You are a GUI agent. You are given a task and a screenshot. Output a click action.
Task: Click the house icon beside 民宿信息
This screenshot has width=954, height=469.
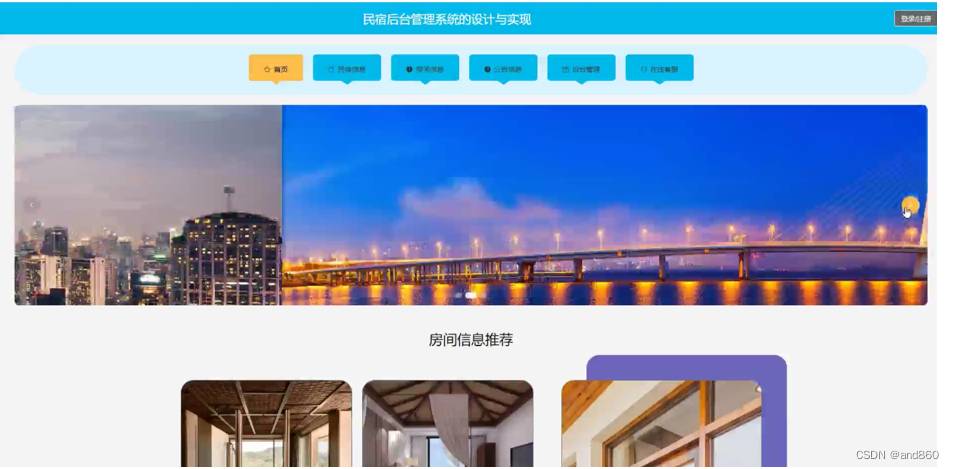tap(331, 69)
